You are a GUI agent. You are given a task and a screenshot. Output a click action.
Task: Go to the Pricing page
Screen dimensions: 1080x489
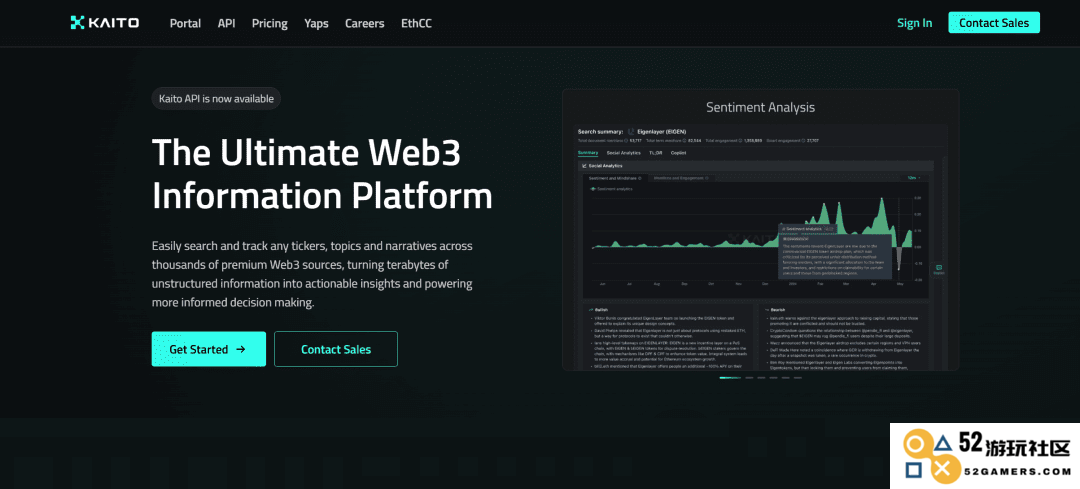(x=269, y=23)
